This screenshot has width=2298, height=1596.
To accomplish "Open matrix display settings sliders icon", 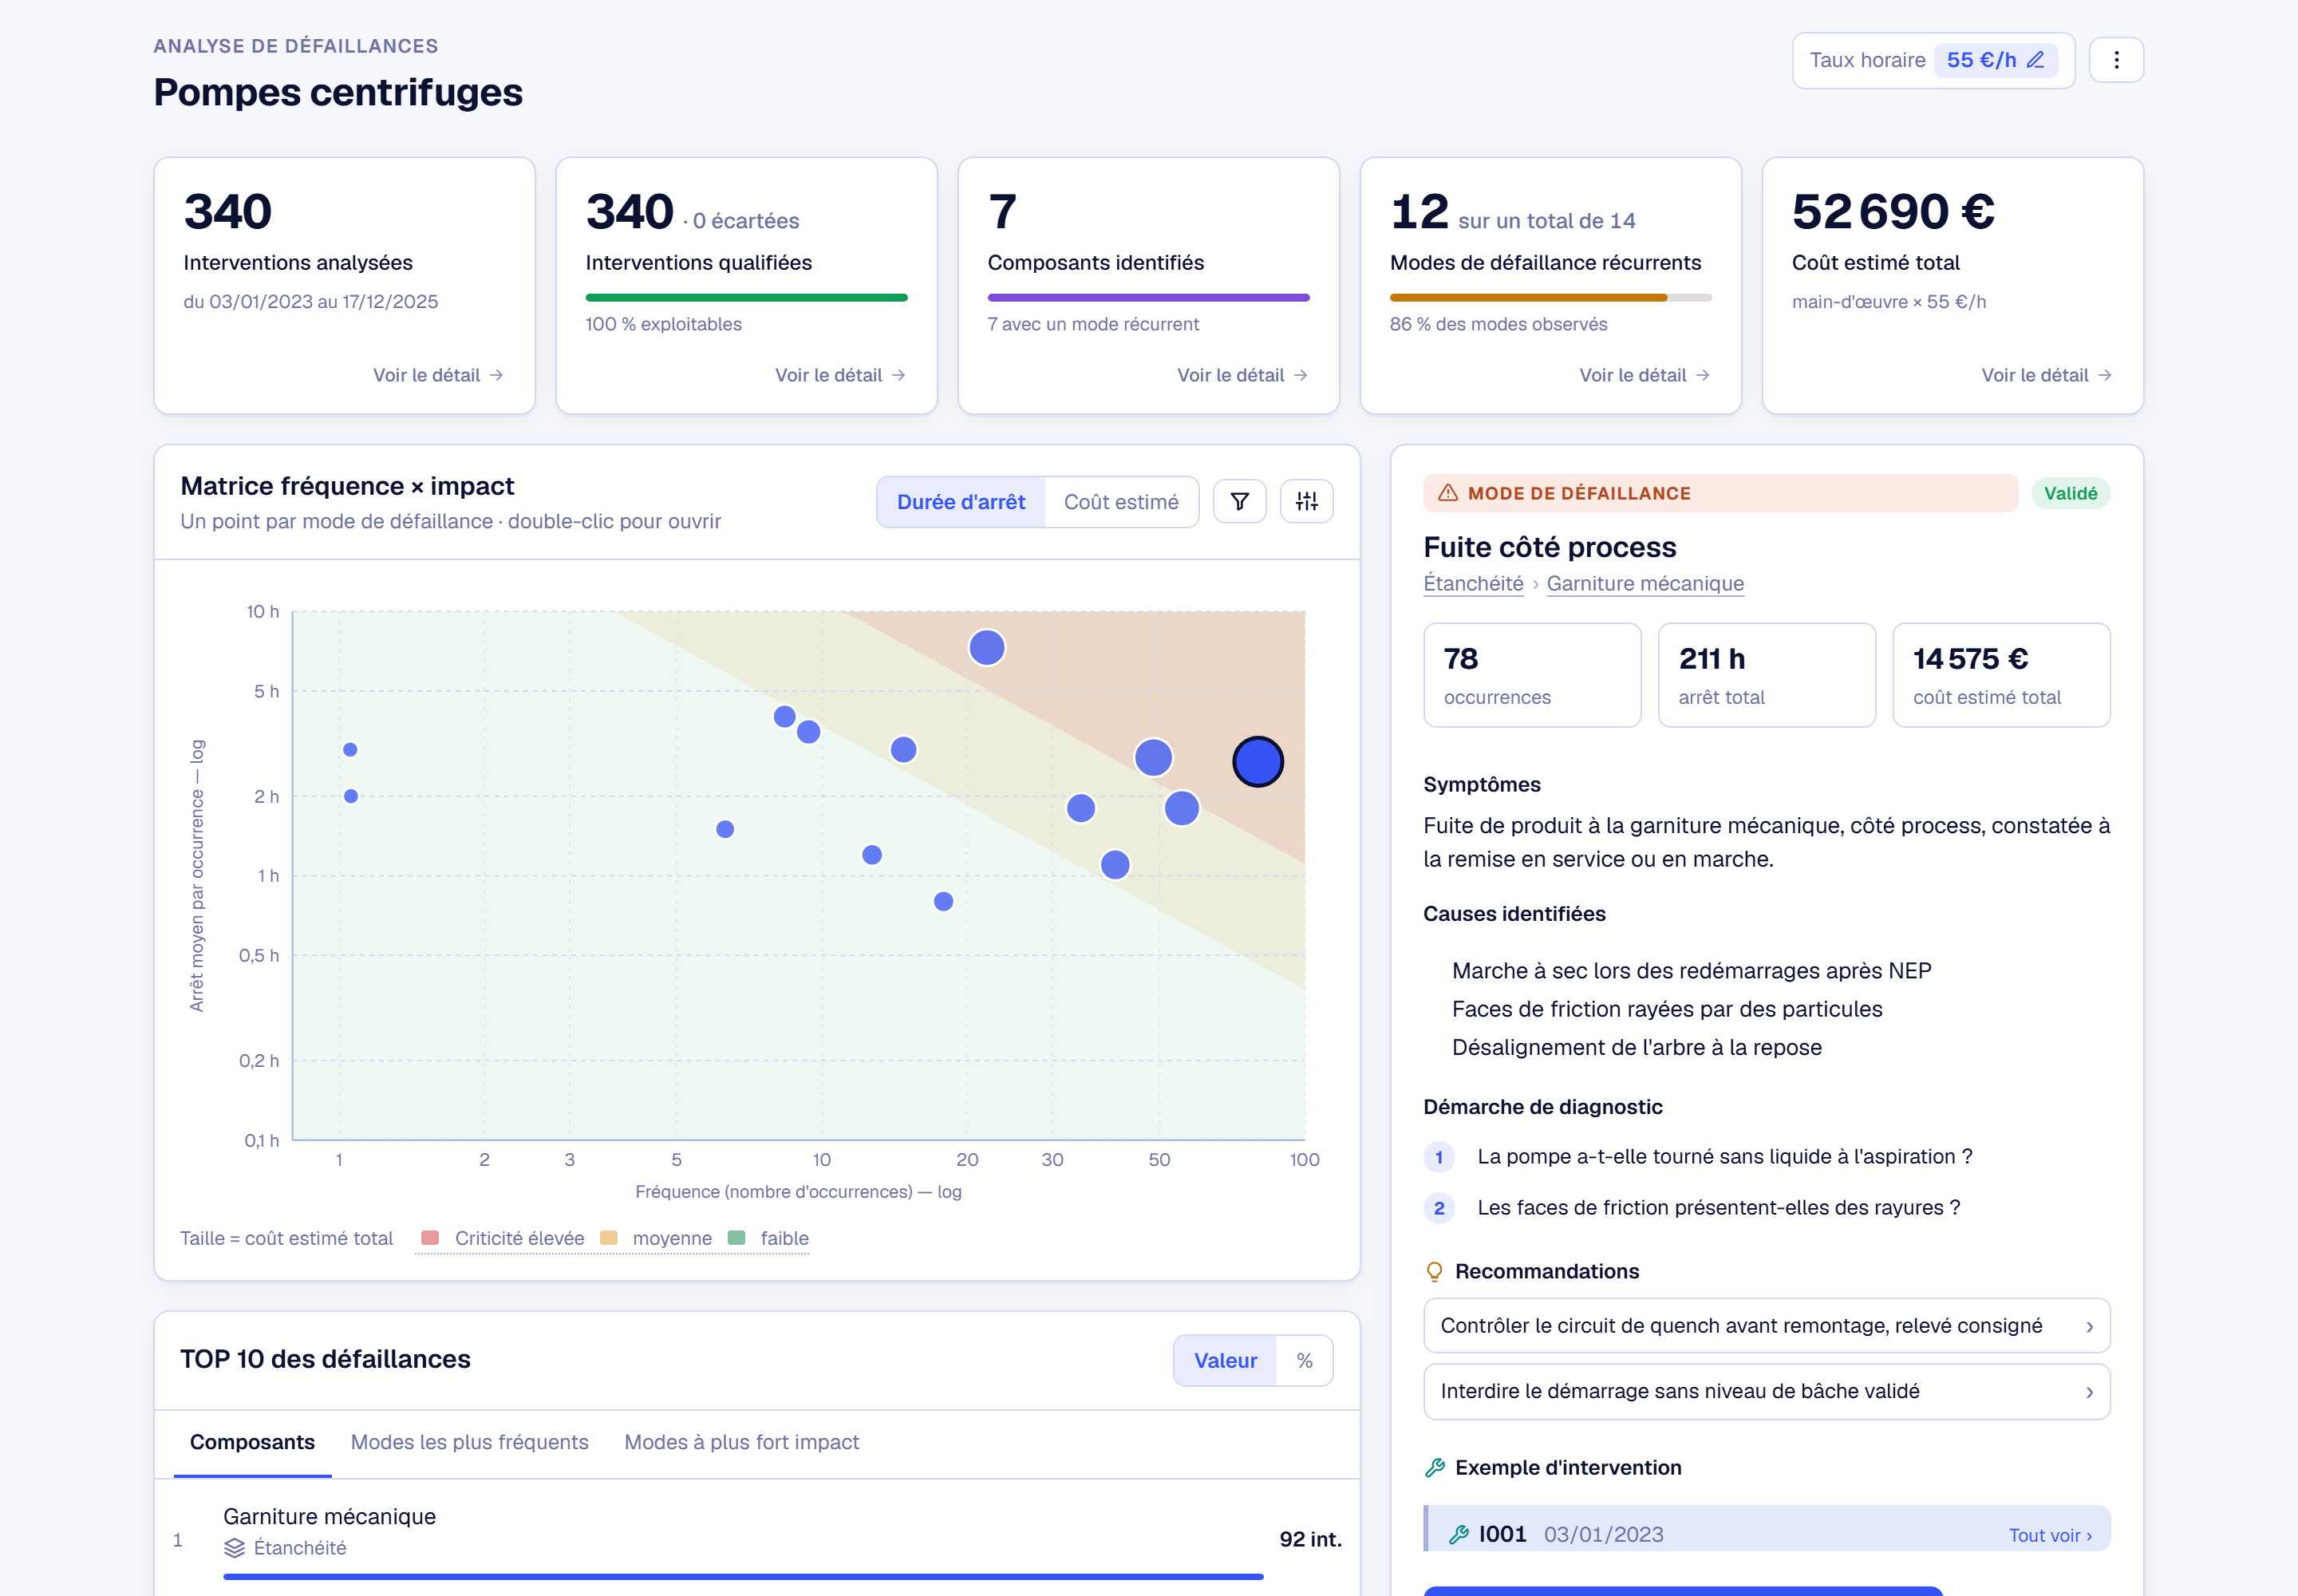I will pos(1306,501).
